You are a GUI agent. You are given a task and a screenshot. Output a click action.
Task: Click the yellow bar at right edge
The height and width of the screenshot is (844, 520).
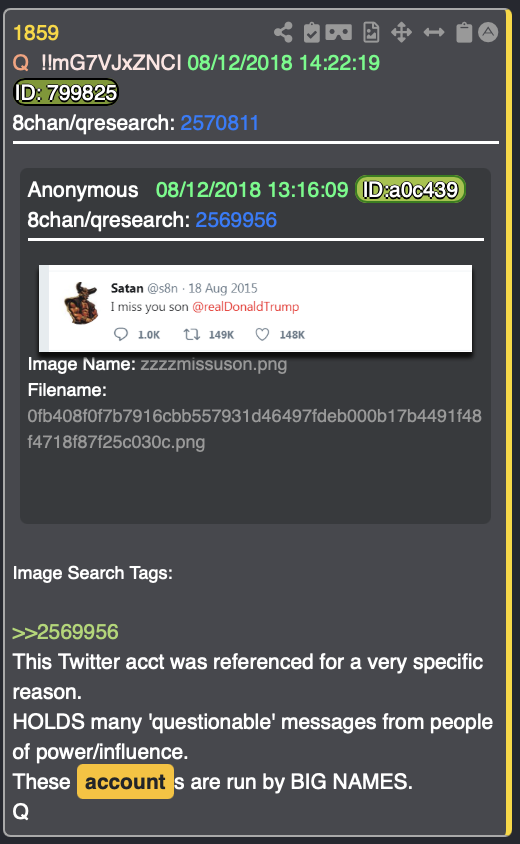click(x=509, y=422)
